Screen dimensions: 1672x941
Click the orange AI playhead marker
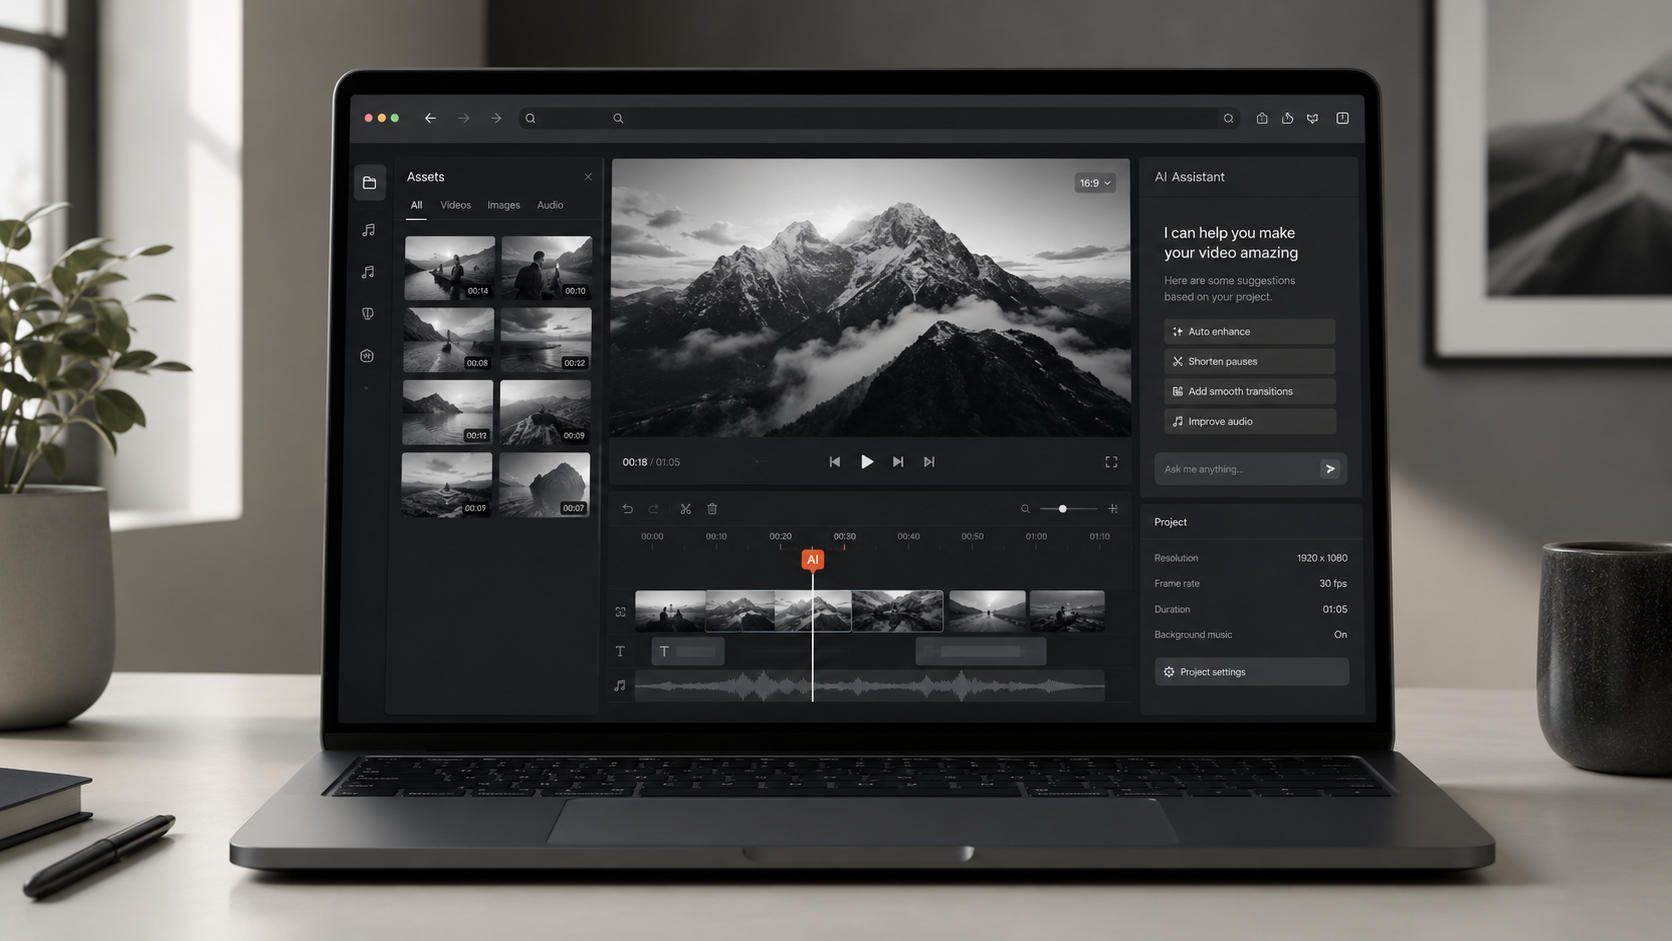pos(812,559)
